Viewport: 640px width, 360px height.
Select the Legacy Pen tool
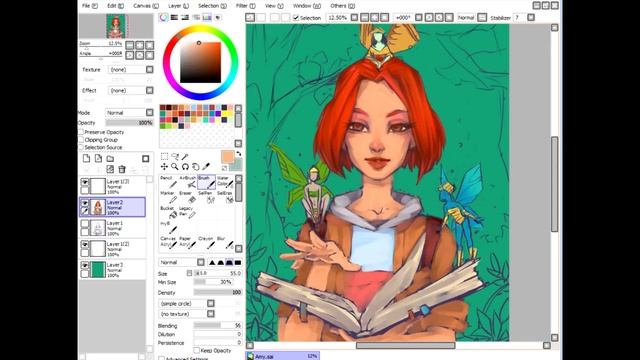pos(188,212)
